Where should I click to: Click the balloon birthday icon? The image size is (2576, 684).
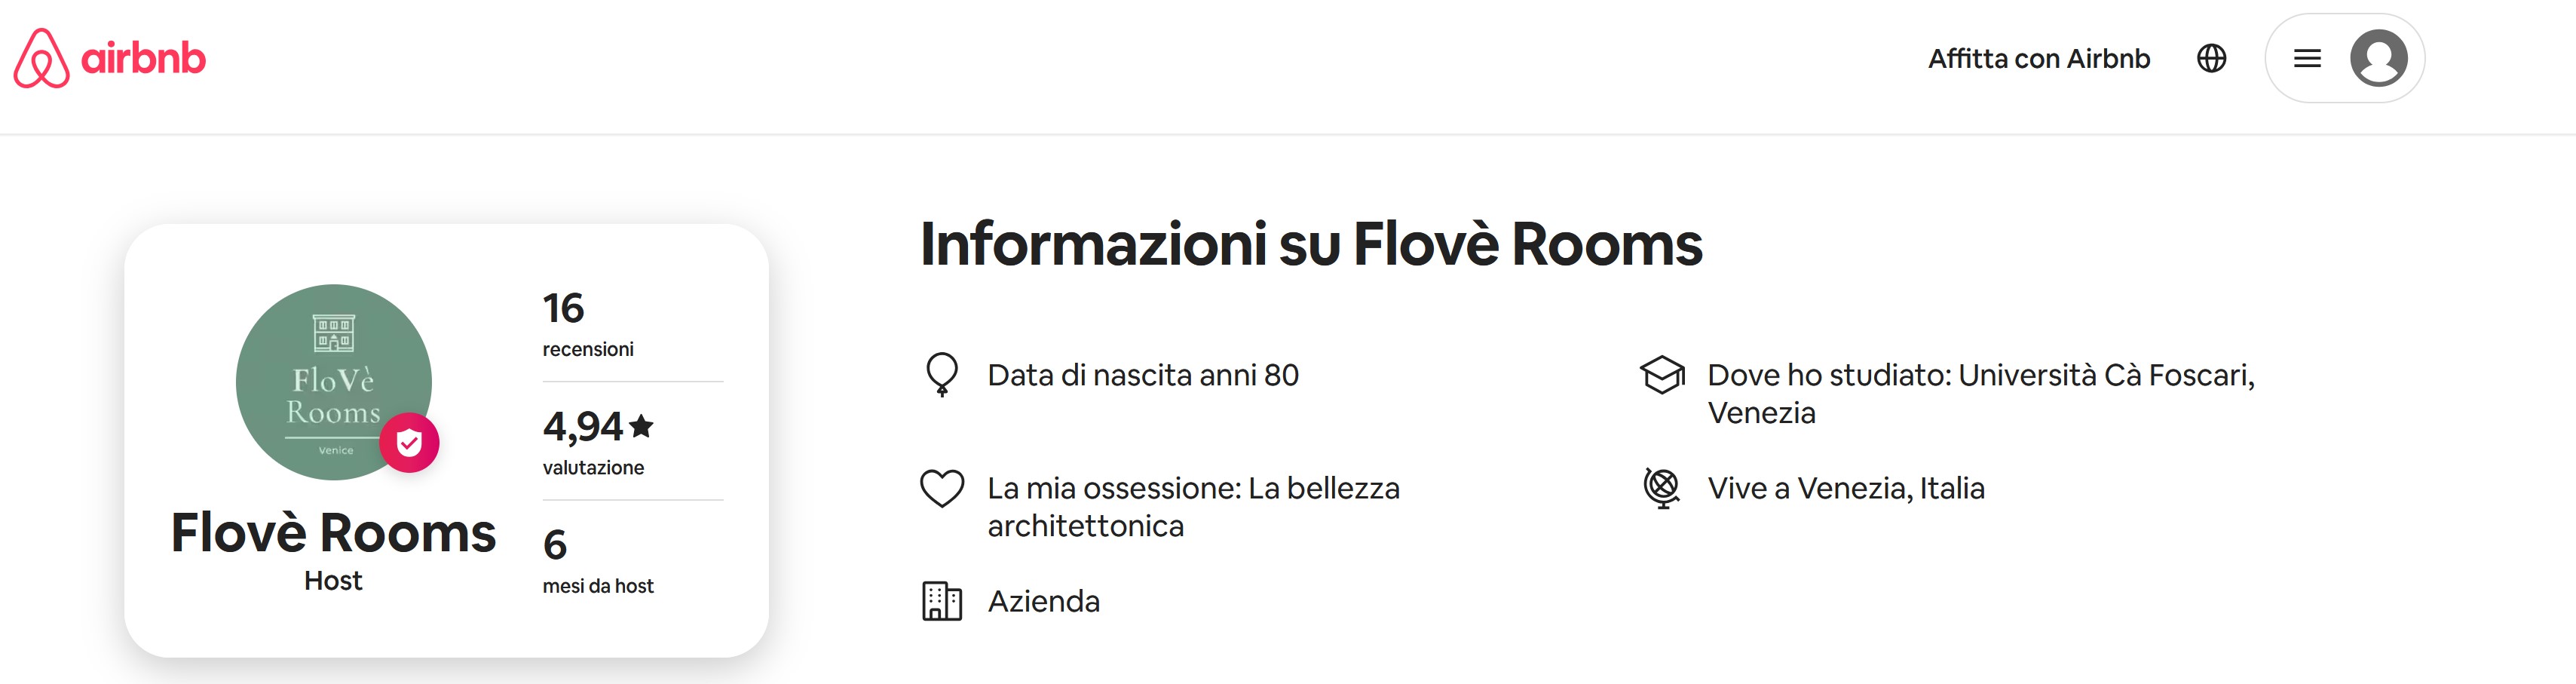pyautogui.click(x=941, y=375)
